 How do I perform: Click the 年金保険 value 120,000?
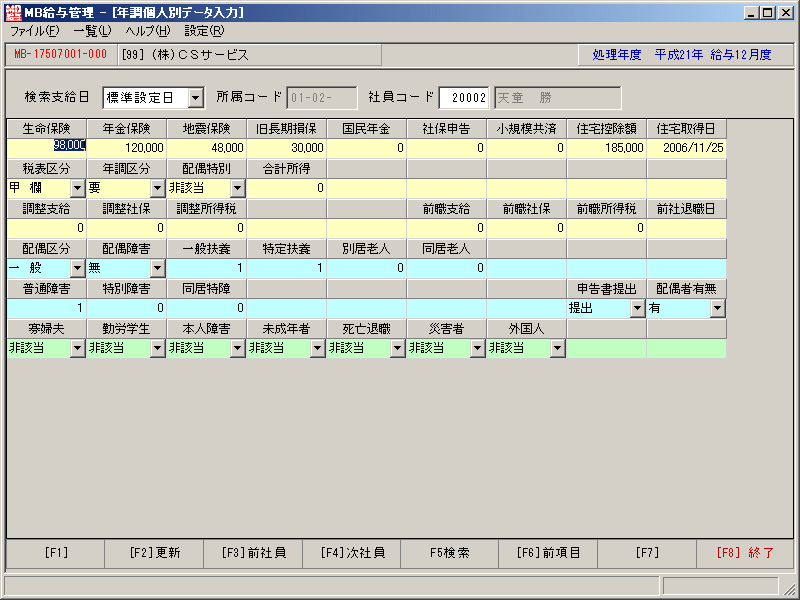coord(127,148)
